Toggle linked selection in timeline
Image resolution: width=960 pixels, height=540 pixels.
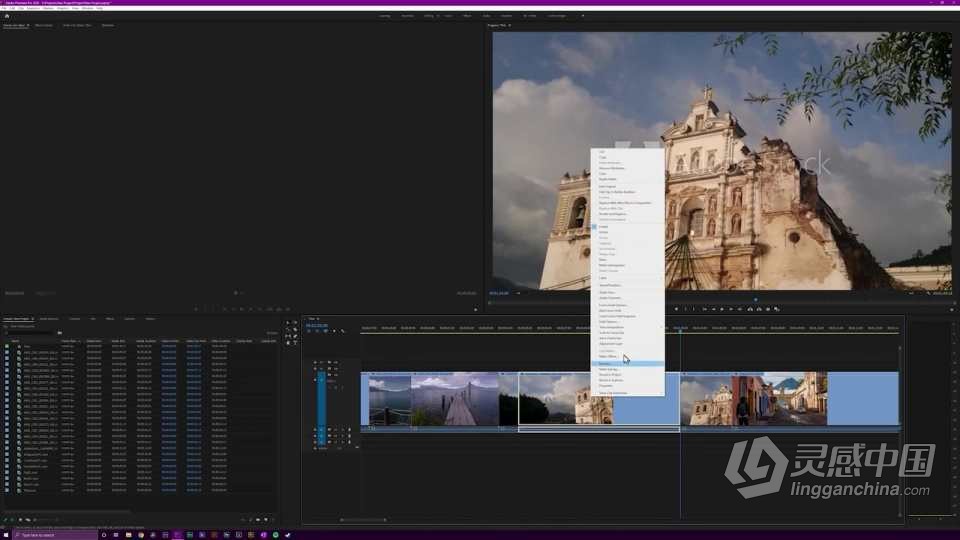tap(325, 331)
